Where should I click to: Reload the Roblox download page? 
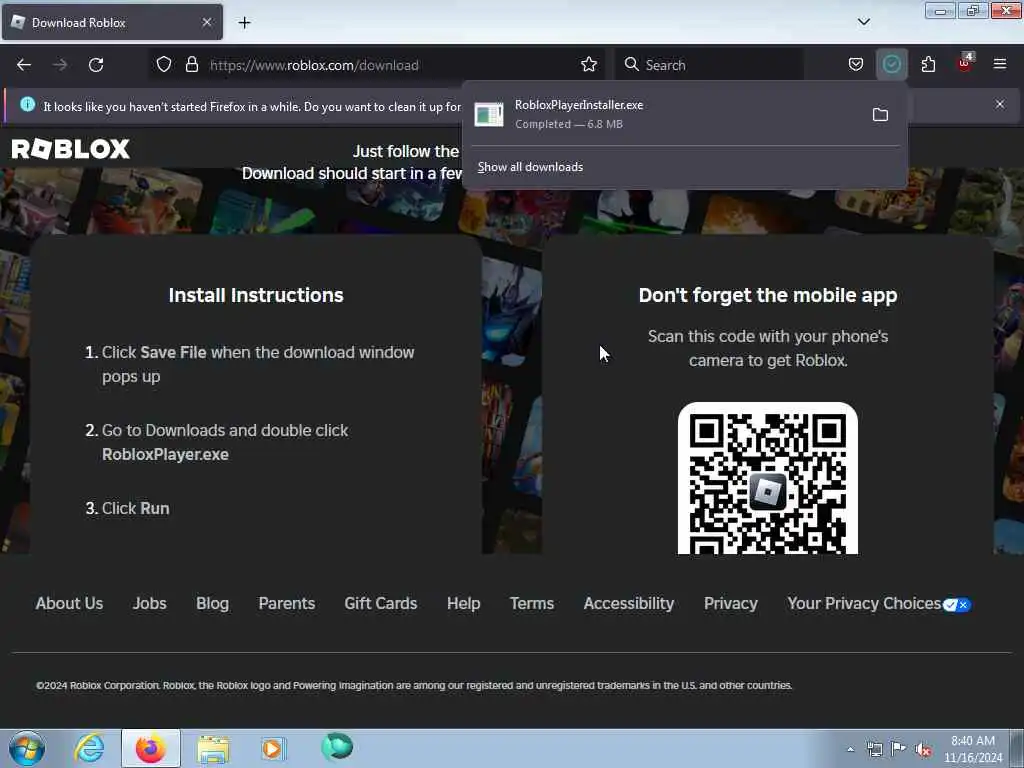[96, 65]
